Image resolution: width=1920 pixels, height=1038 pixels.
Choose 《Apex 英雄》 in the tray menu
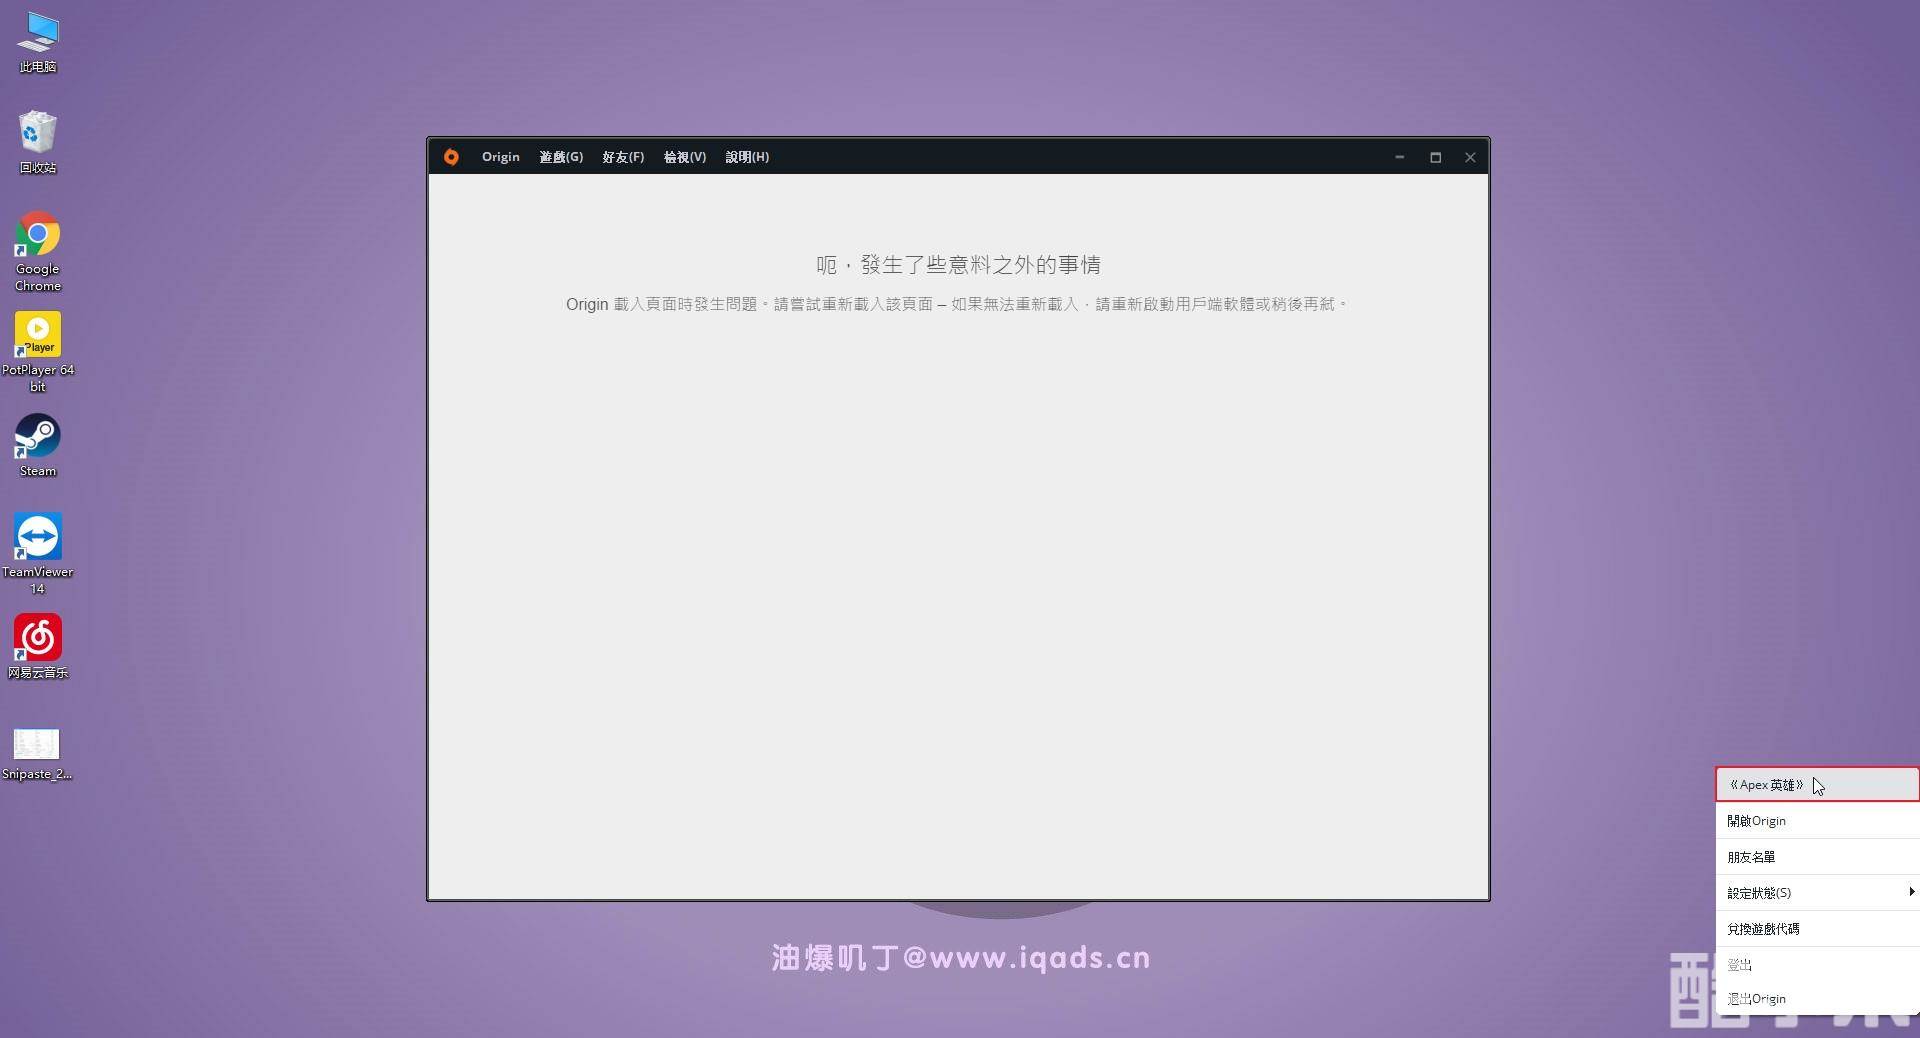[1767, 785]
